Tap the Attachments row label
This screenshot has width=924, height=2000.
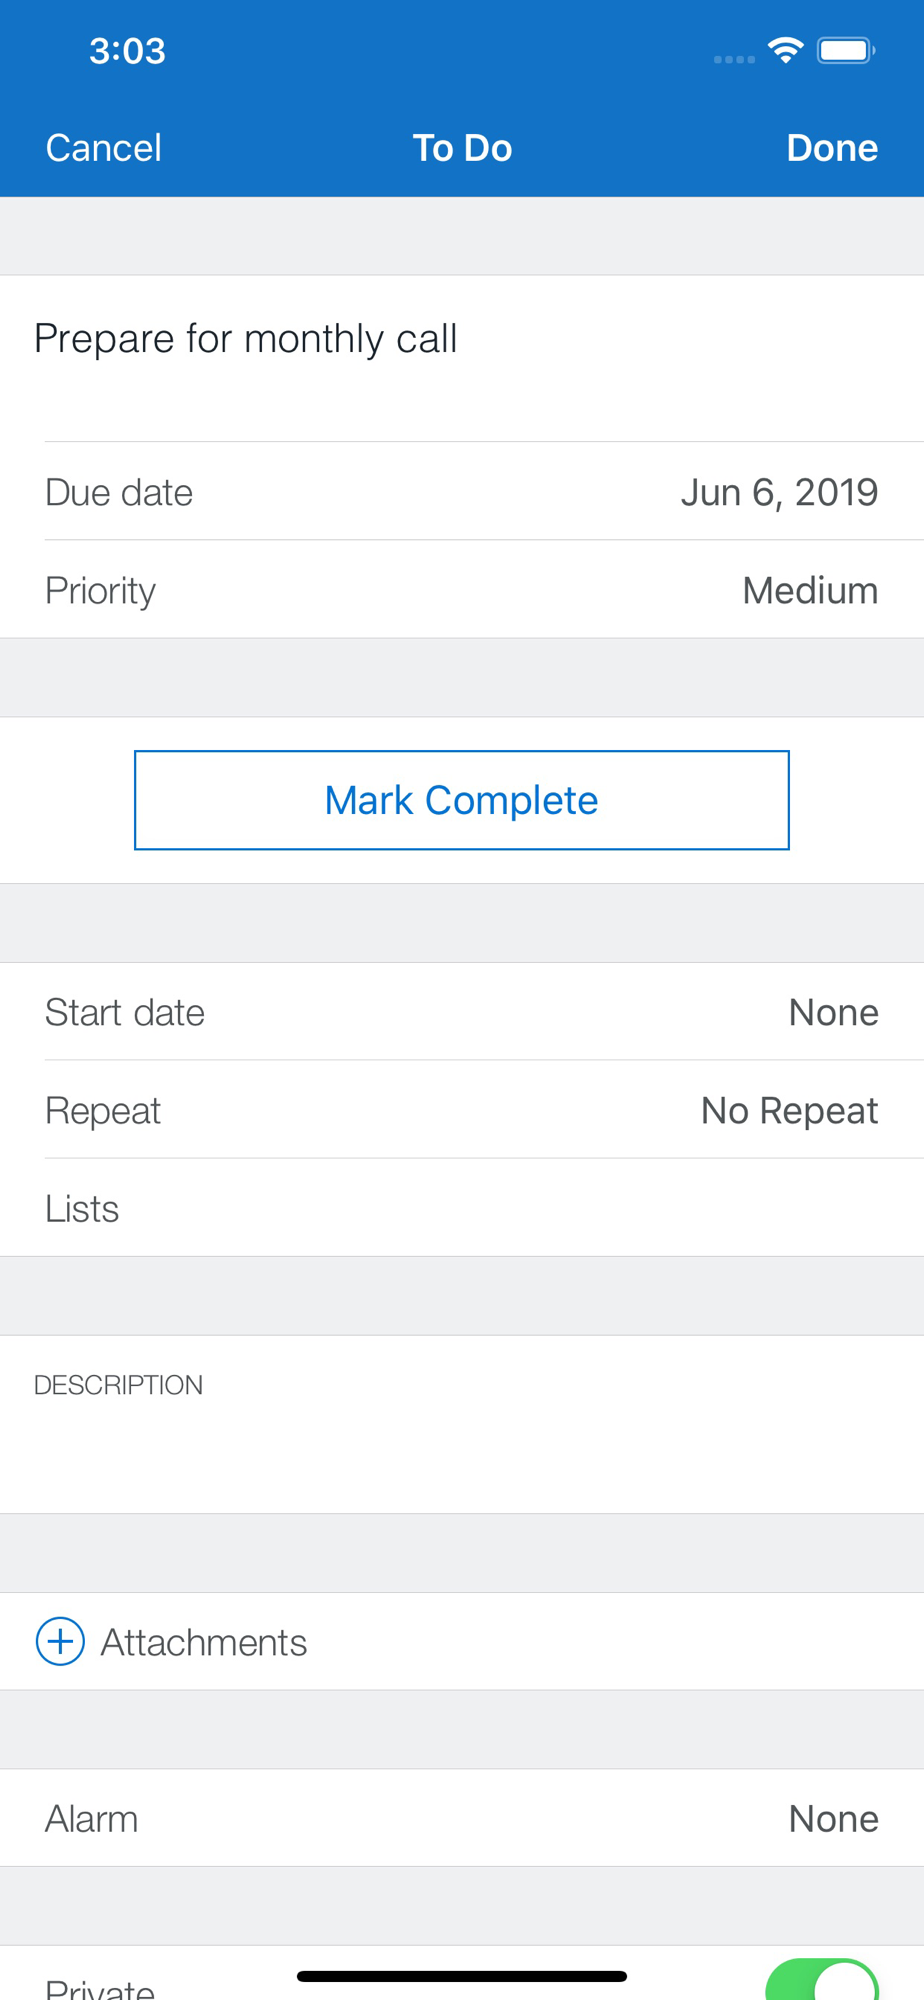click(x=204, y=1642)
